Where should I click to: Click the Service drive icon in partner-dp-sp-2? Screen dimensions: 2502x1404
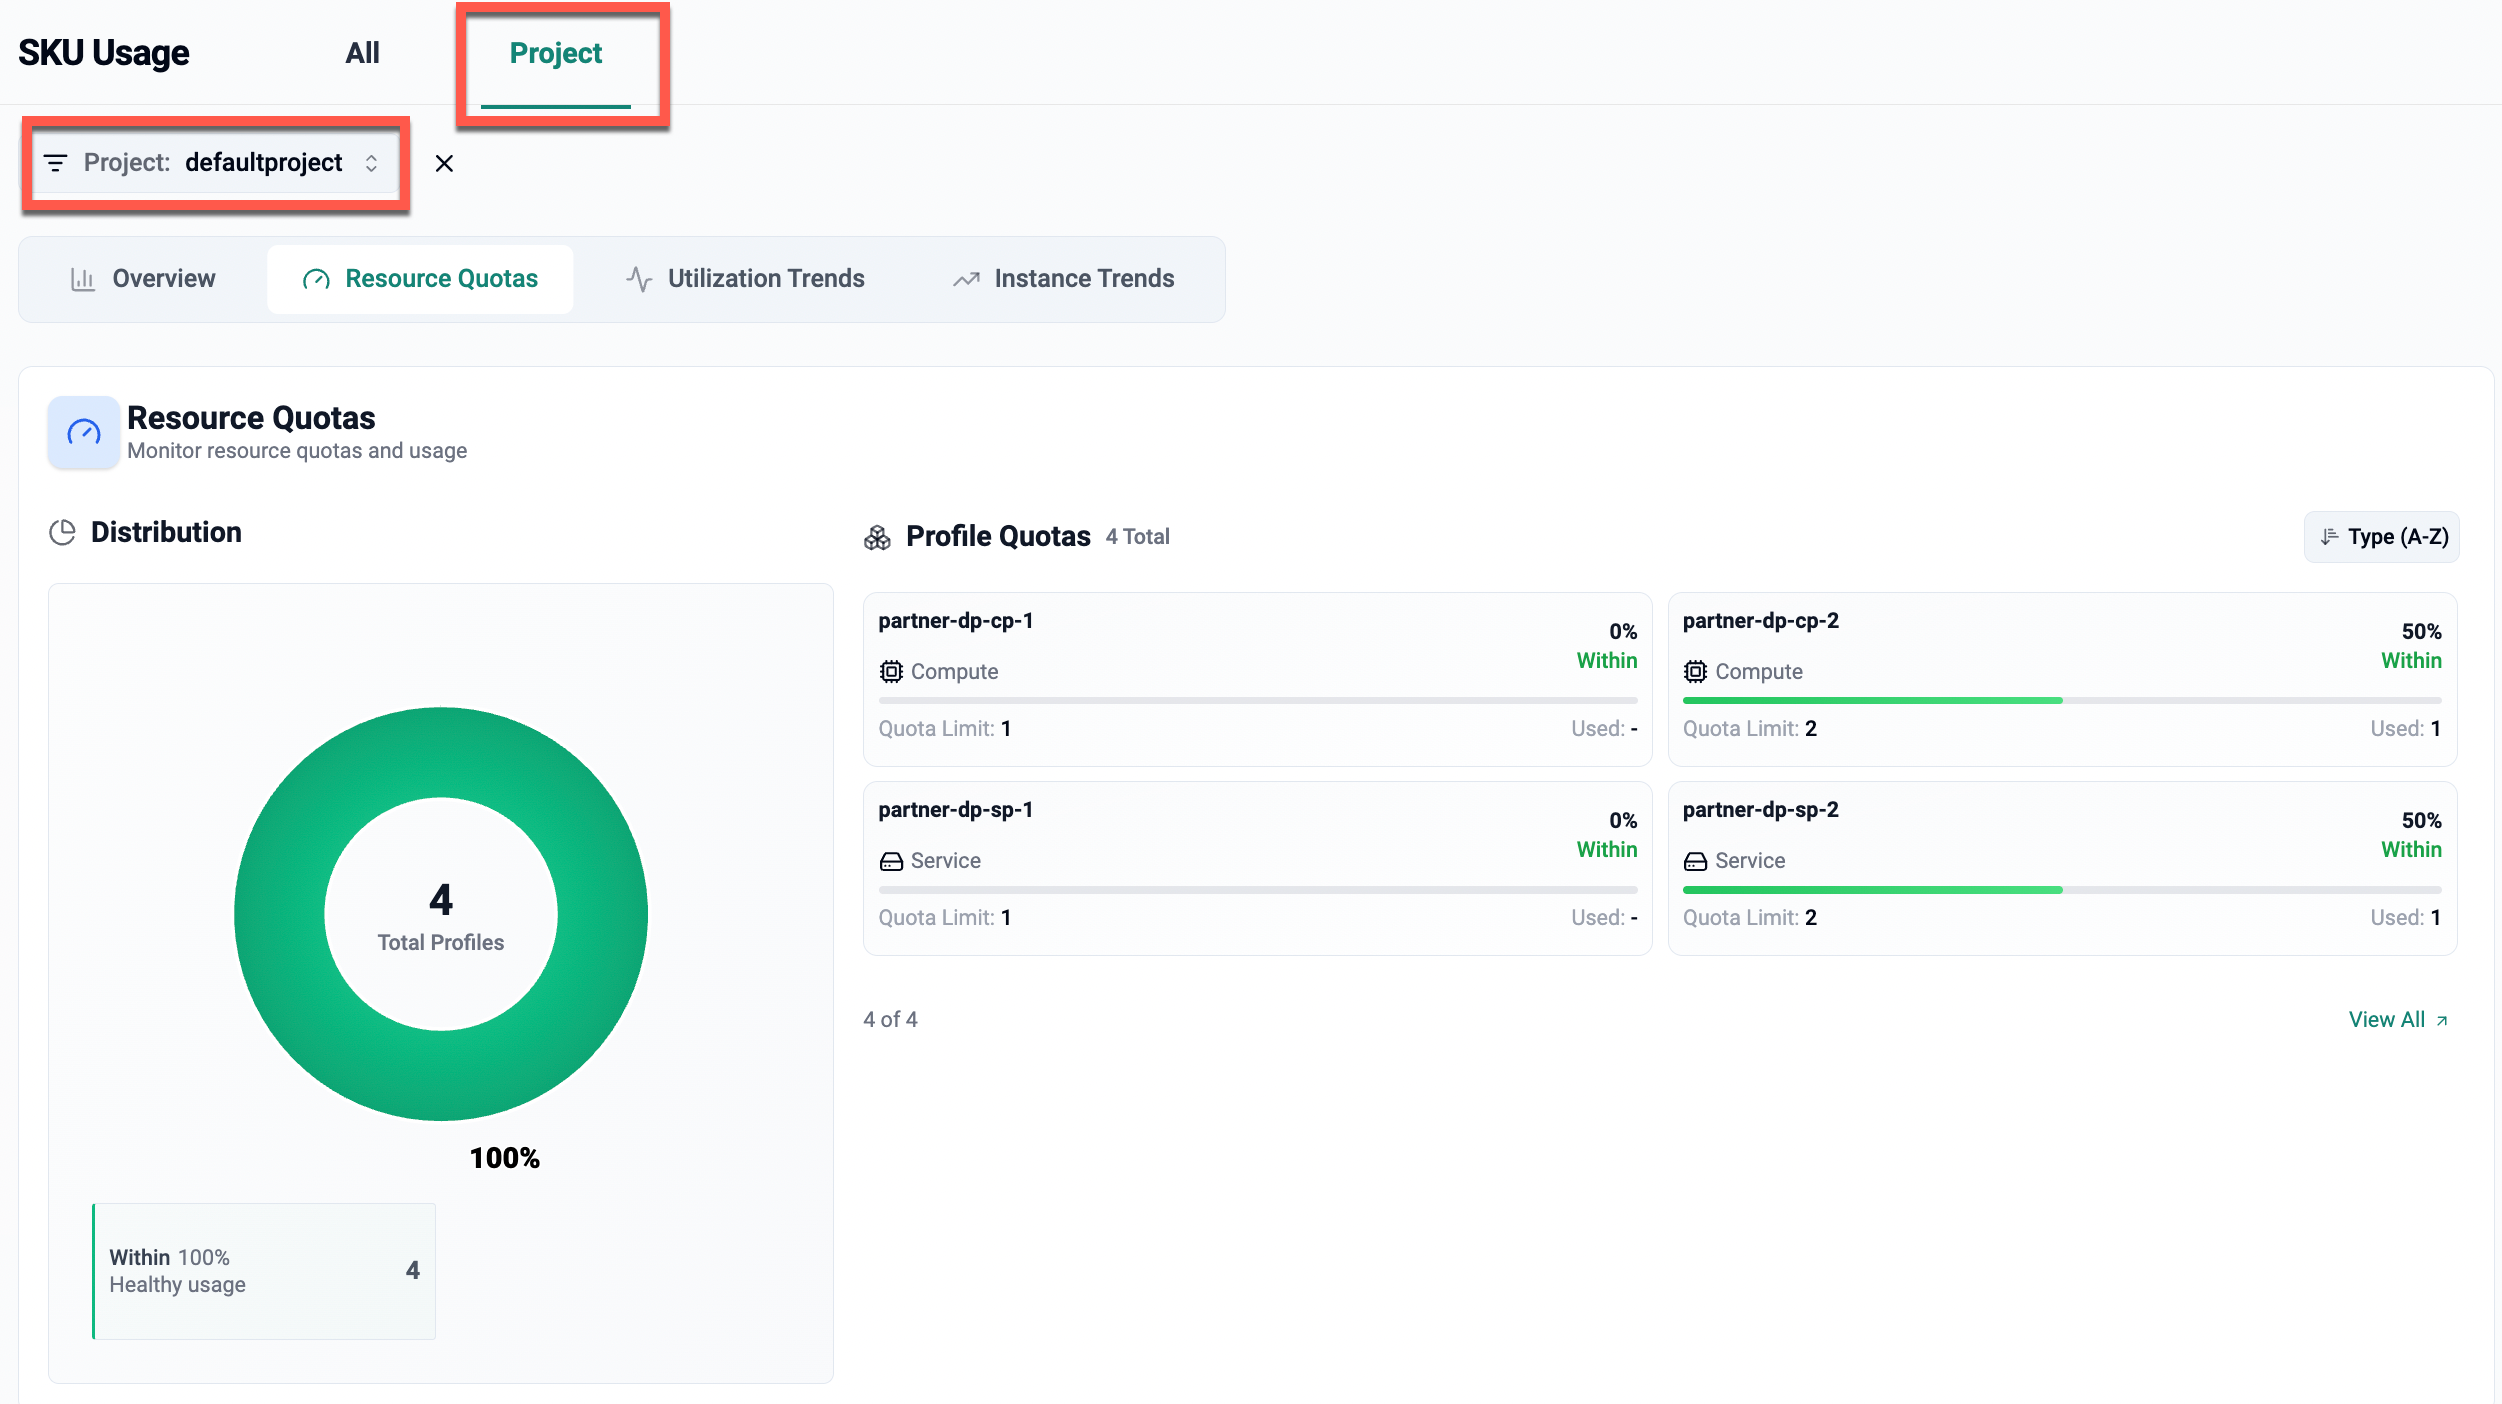click(x=1695, y=861)
